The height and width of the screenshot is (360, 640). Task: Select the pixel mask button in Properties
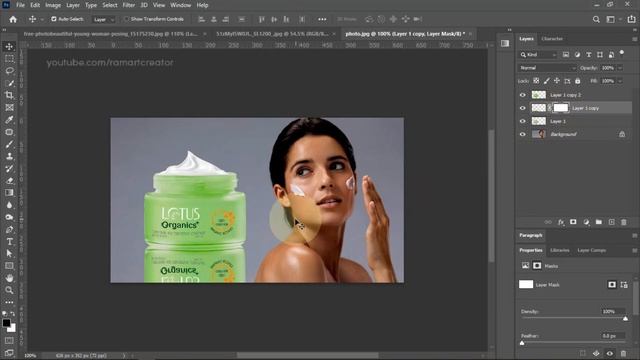pos(611,284)
